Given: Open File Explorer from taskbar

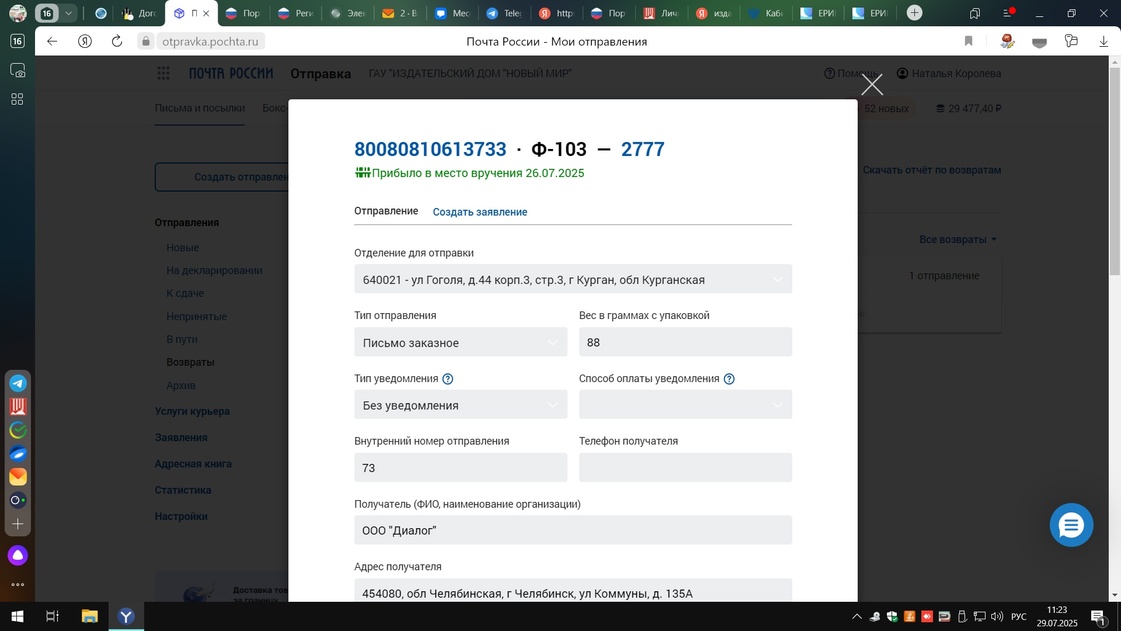Looking at the screenshot, I should coord(89,616).
